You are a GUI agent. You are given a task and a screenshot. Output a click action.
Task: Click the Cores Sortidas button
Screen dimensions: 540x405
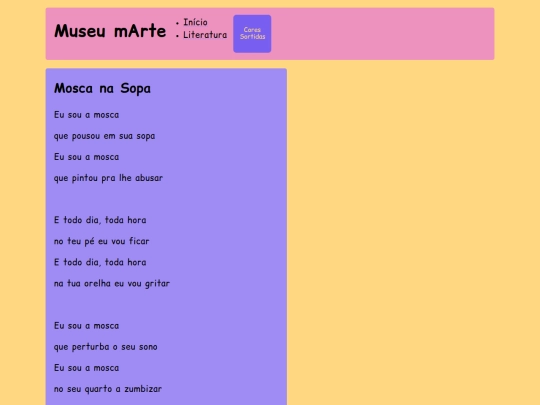252,34
